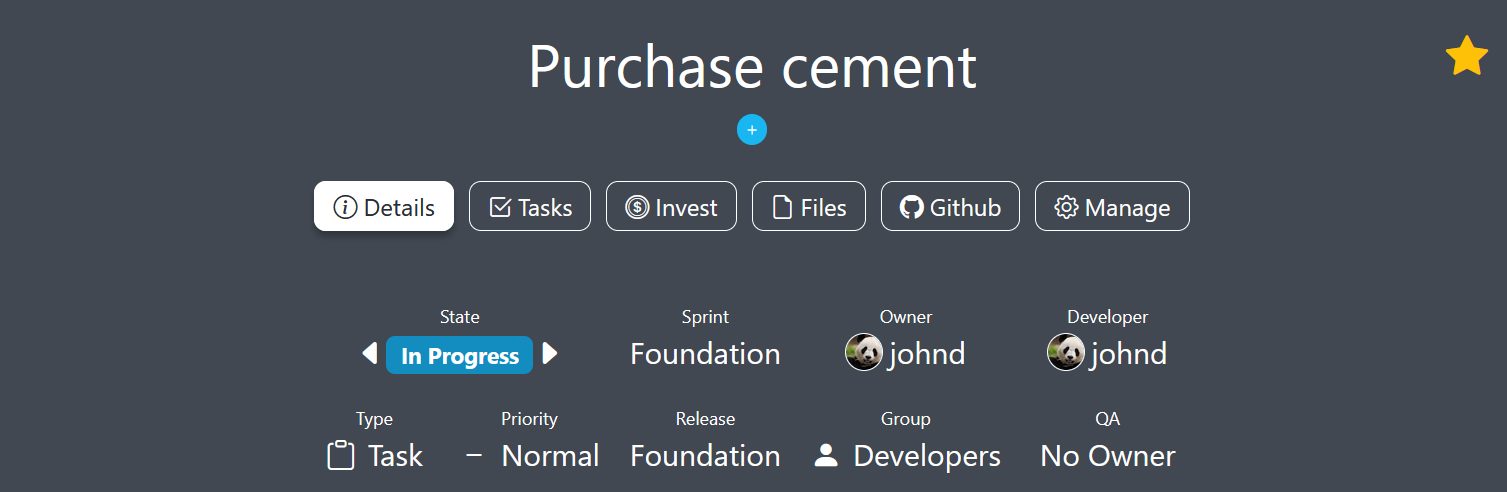Advance state with right arrow
Image resolution: width=1507 pixels, height=492 pixels.
pyautogui.click(x=549, y=353)
